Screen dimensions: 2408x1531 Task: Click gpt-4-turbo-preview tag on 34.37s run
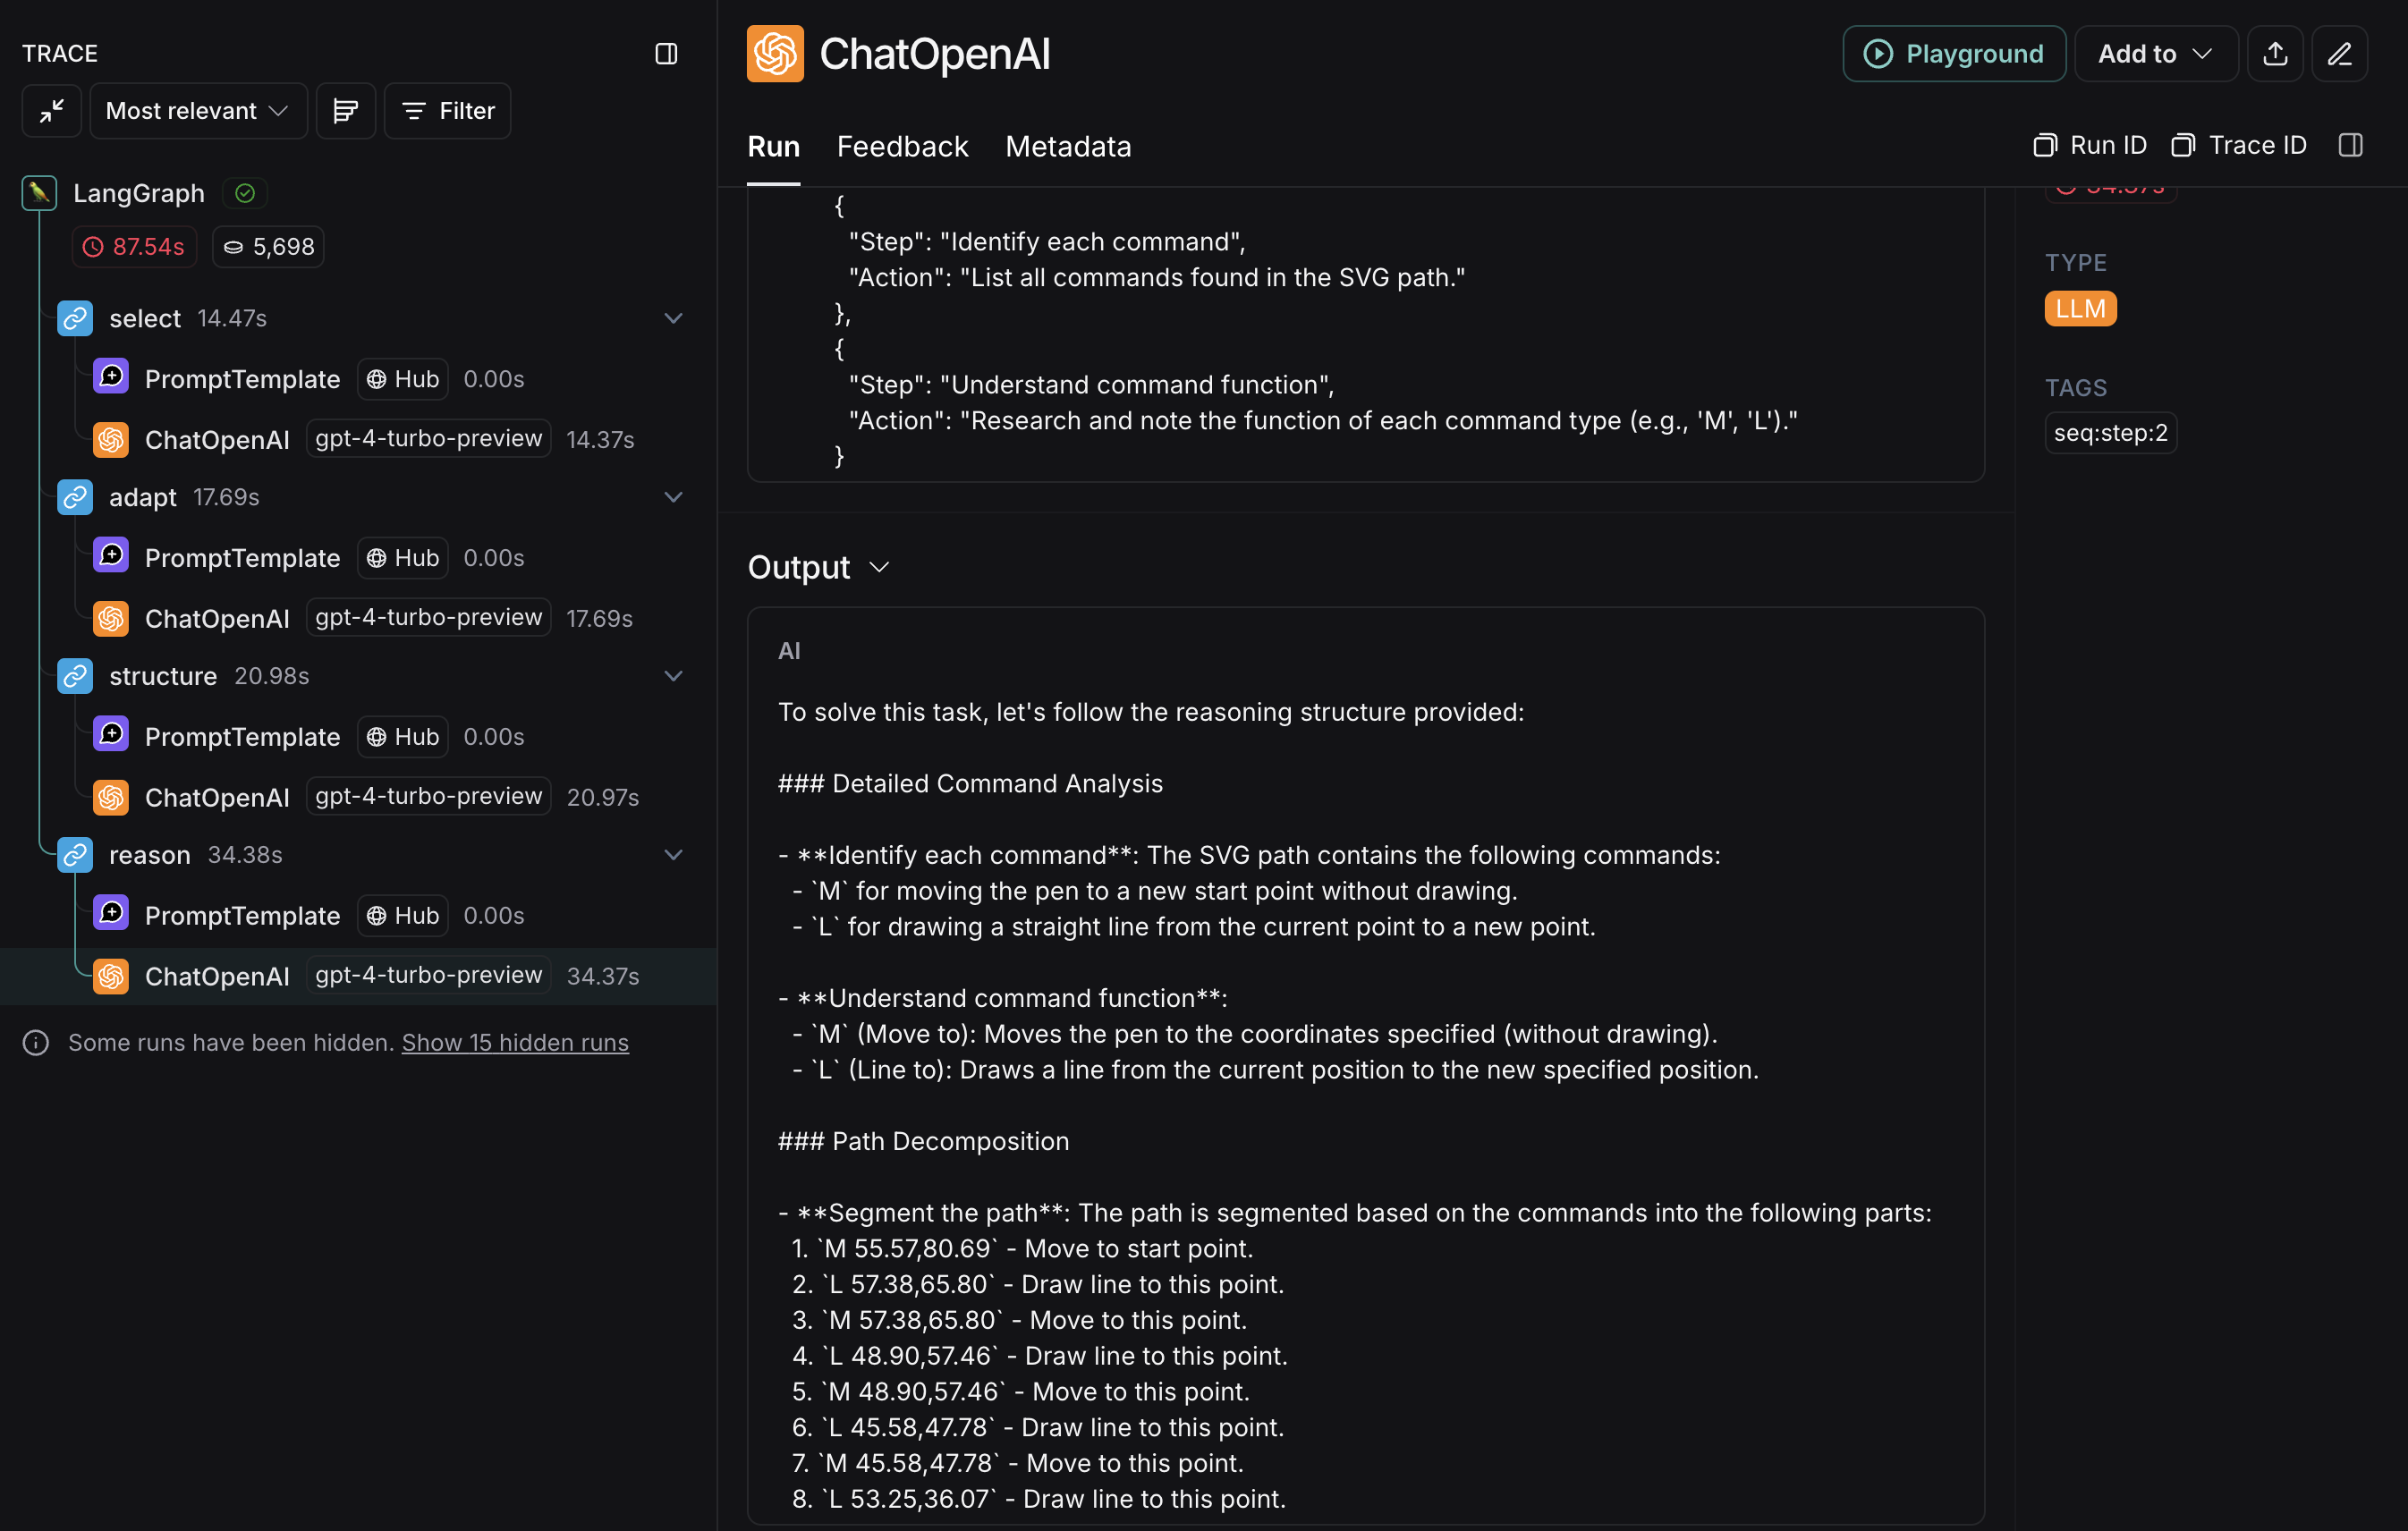click(429, 975)
